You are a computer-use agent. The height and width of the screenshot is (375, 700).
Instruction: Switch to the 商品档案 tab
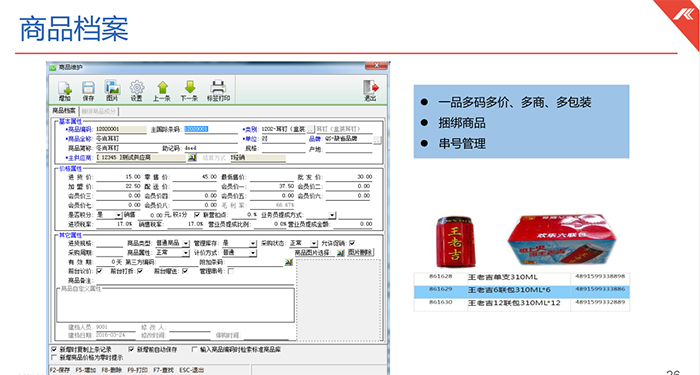pyautogui.click(x=64, y=111)
